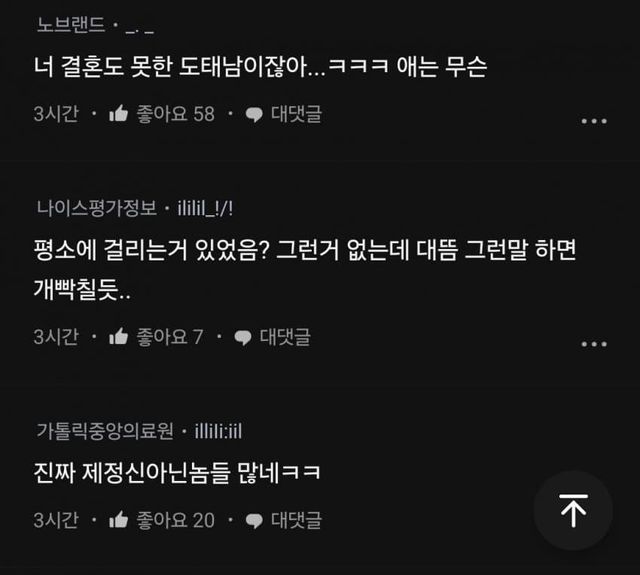
Task: Like the comment with 좋아요 7 via thumb icon
Action: point(119,336)
